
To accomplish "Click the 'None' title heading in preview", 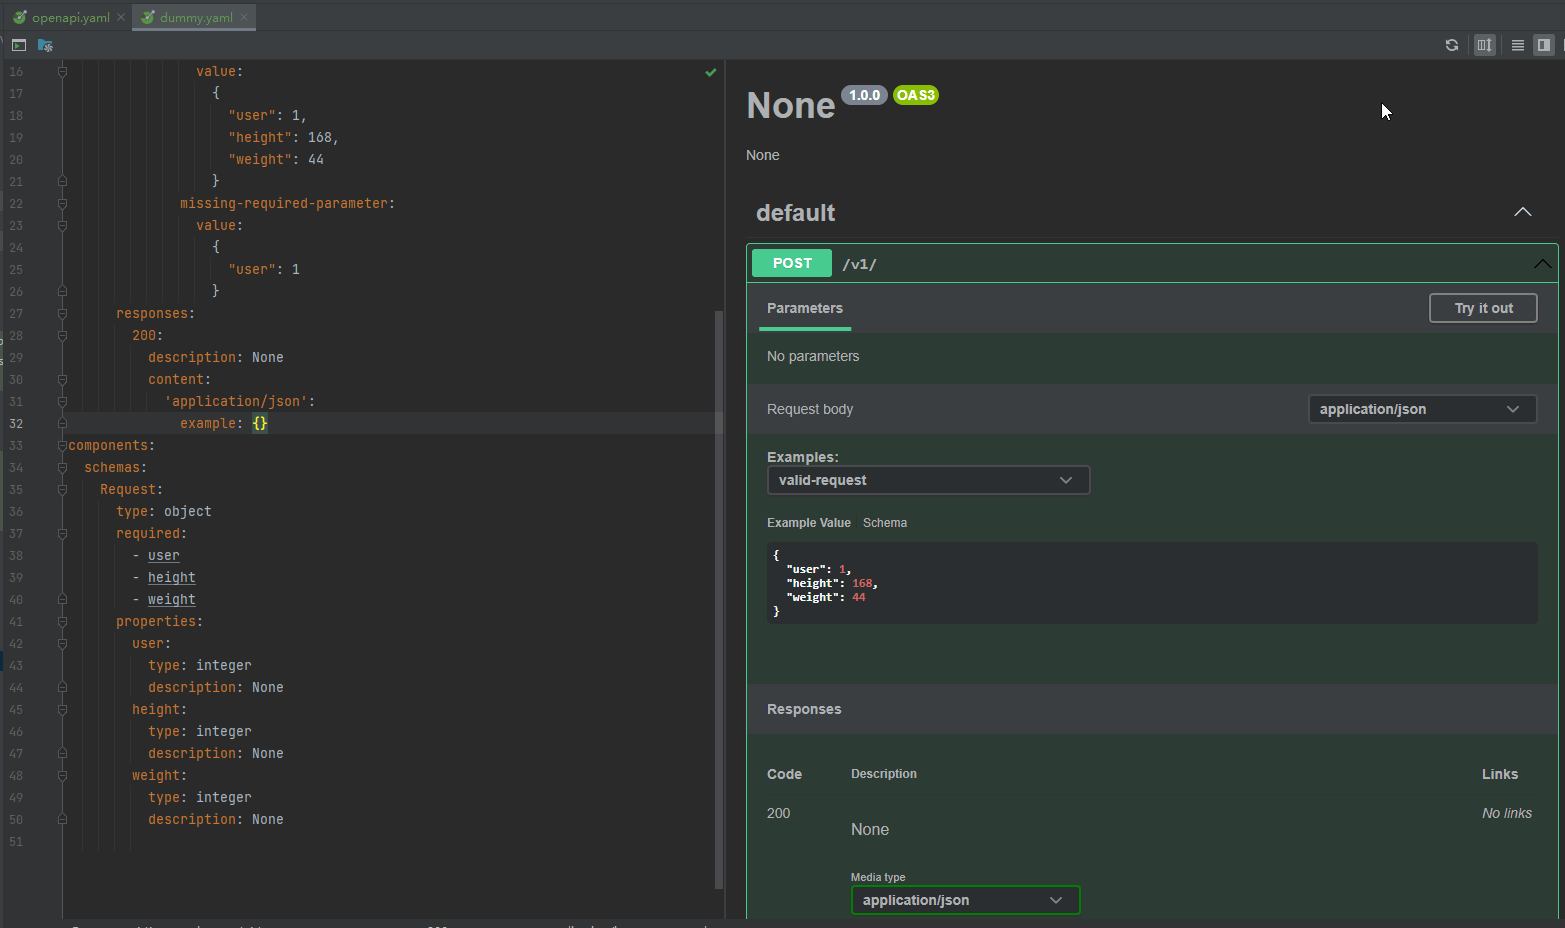I will pos(791,105).
